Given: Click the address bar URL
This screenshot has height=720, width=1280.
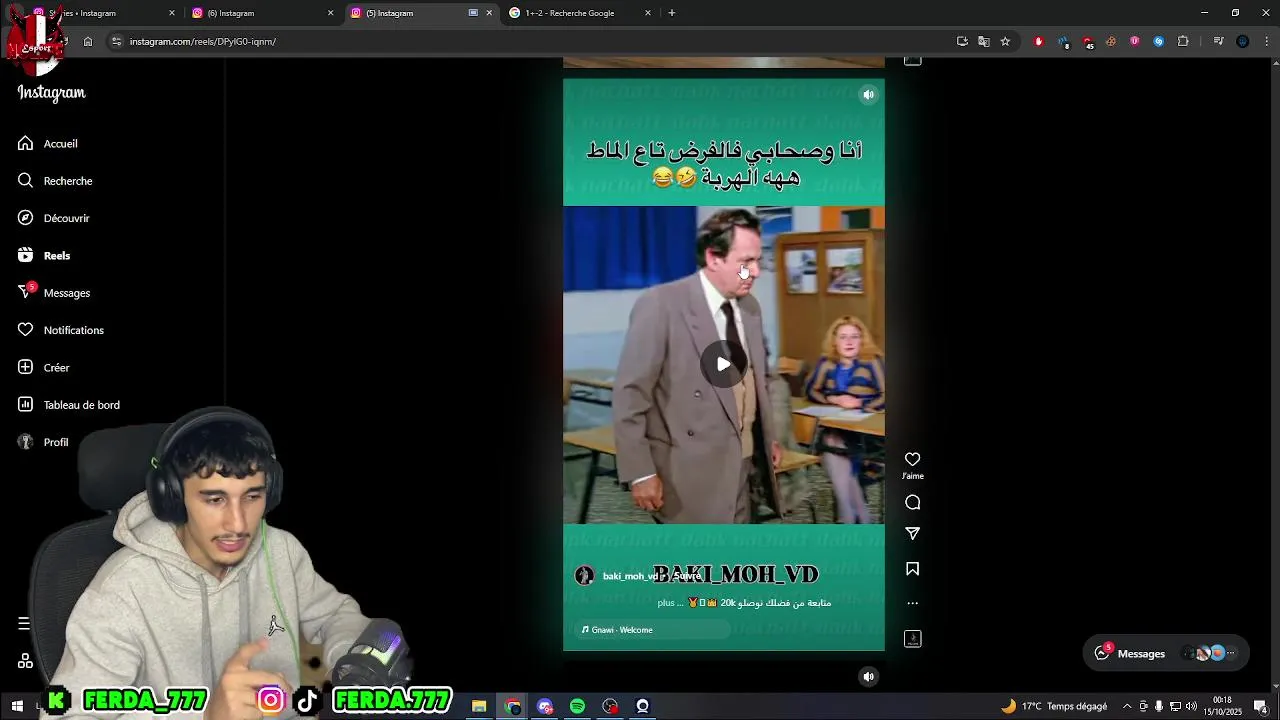Looking at the screenshot, I should pos(203,42).
